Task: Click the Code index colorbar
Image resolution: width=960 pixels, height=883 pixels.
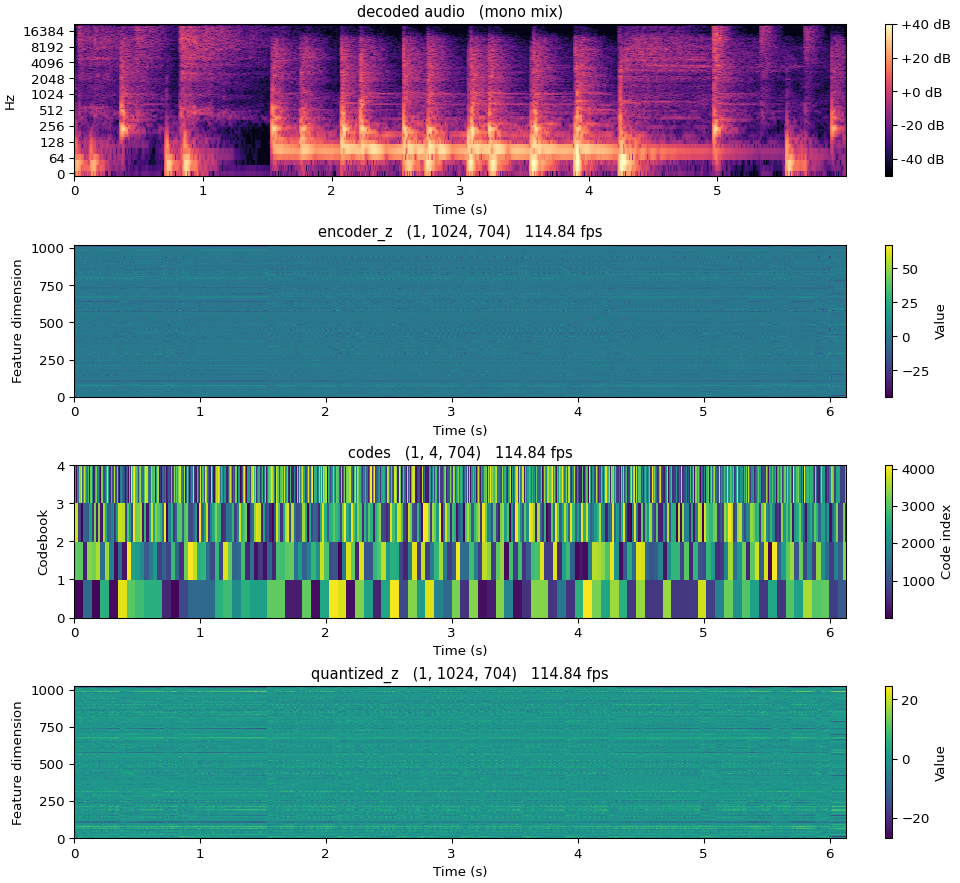Action: coord(889,542)
